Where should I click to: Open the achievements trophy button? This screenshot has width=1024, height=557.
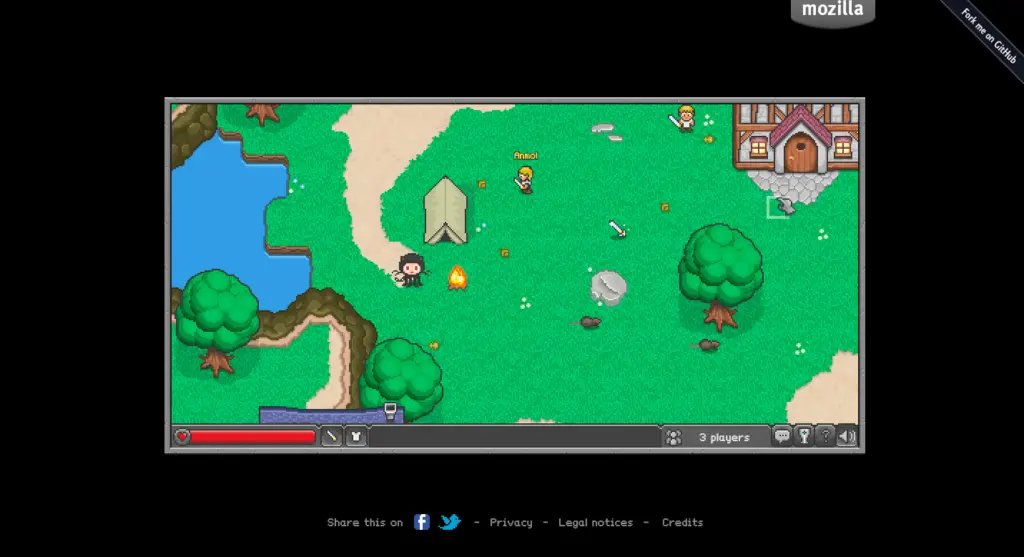point(803,437)
